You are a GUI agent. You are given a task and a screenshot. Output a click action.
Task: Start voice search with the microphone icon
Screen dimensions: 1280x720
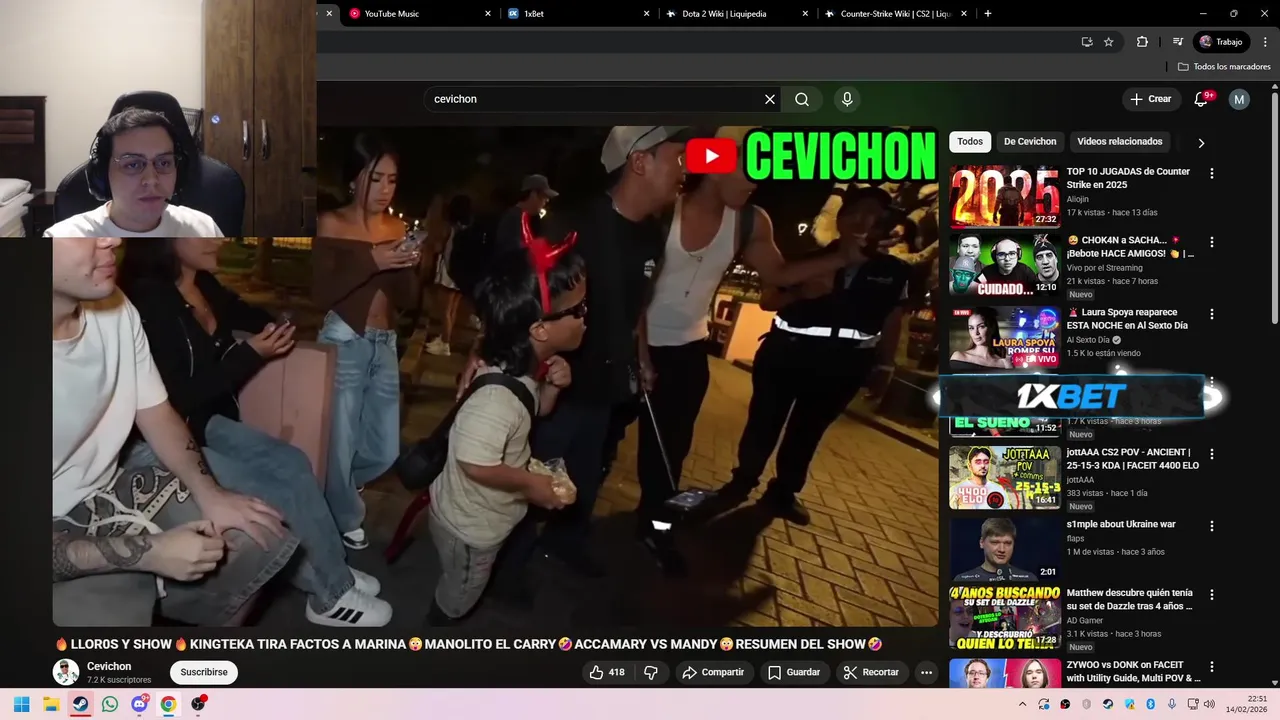[x=847, y=99]
